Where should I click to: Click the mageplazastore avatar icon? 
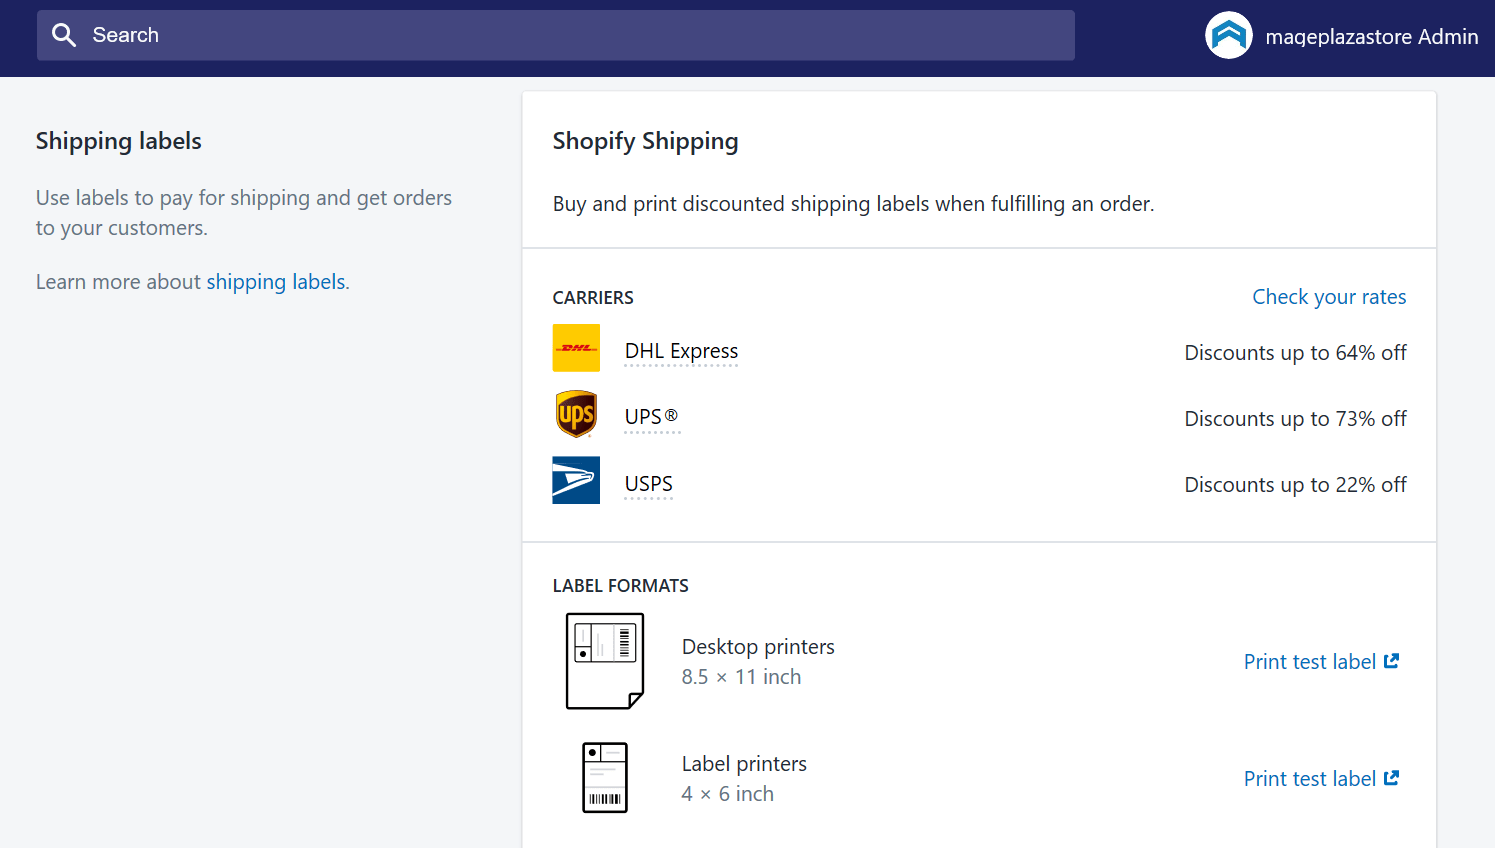point(1228,34)
